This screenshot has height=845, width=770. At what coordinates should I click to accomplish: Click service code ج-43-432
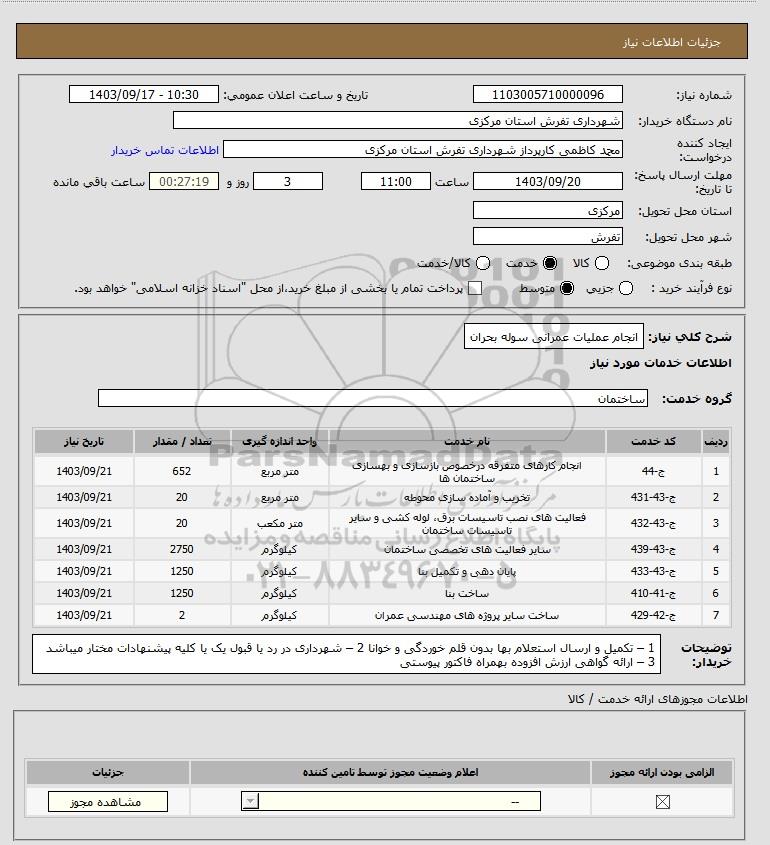(653, 523)
